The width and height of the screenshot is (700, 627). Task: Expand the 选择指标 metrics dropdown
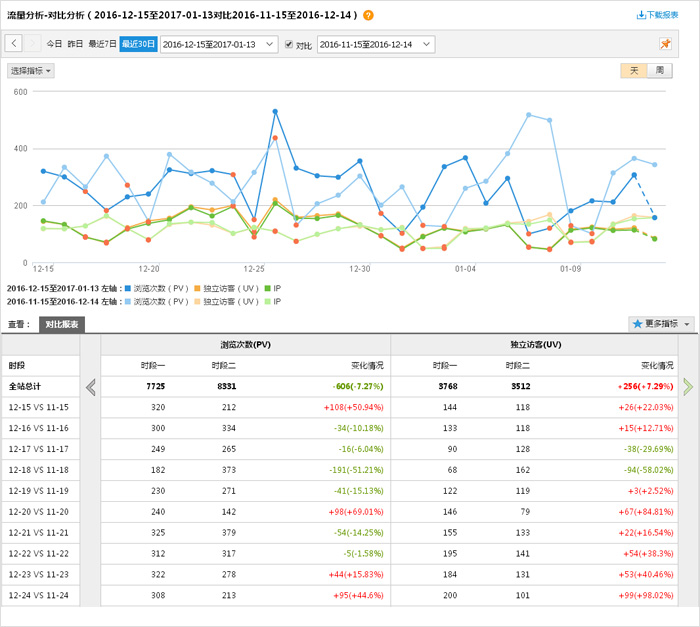point(31,71)
